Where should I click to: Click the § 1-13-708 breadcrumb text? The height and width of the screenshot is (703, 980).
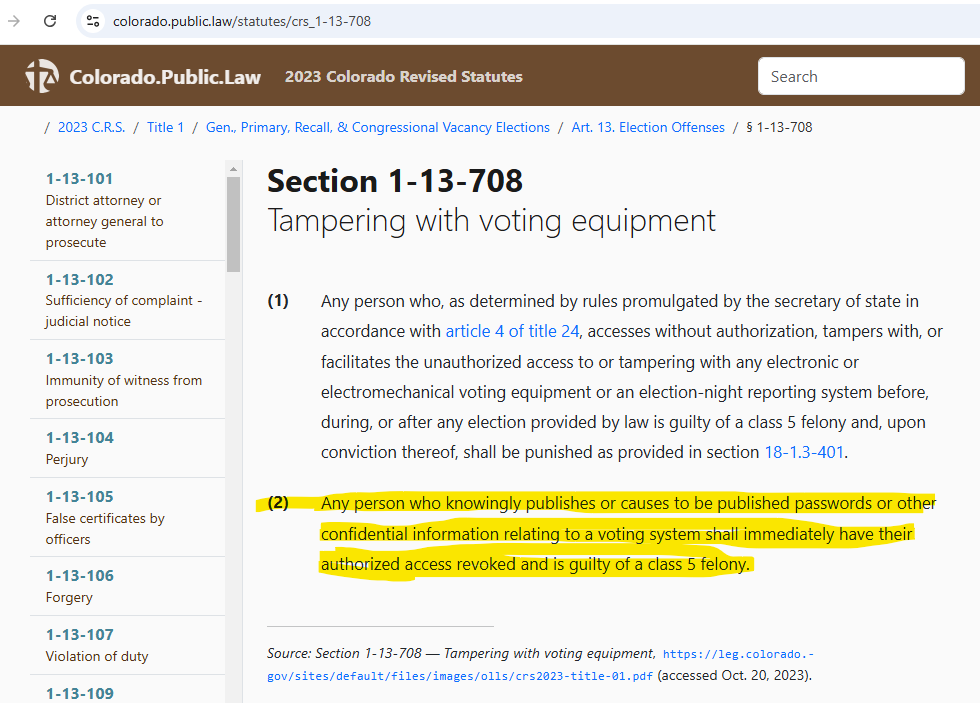tap(779, 127)
